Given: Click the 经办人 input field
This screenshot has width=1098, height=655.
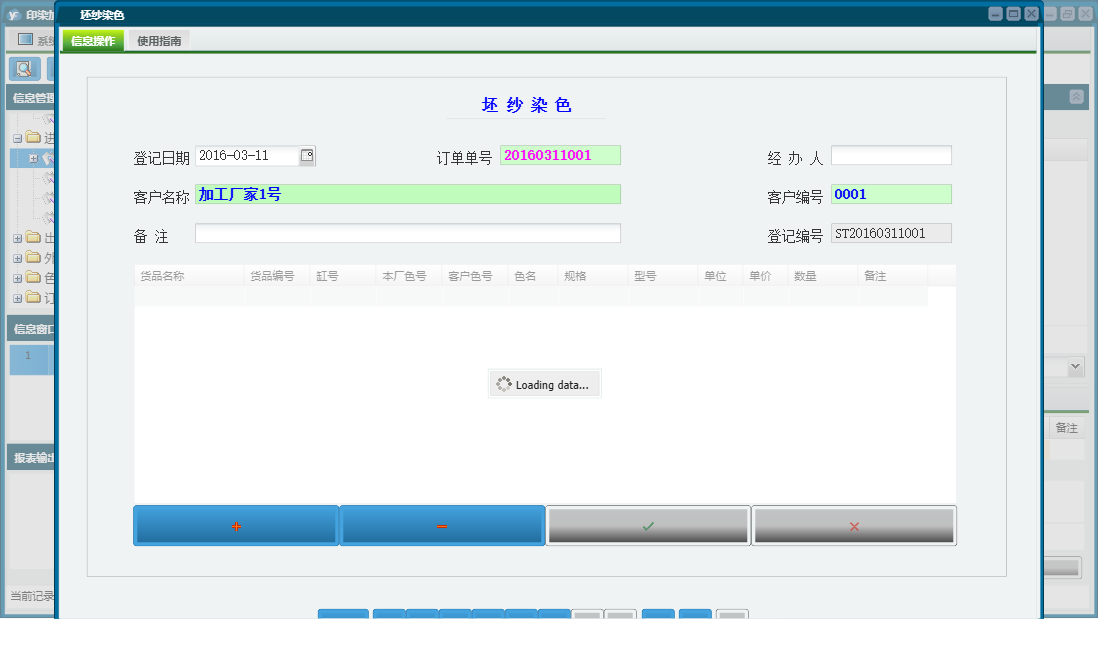Looking at the screenshot, I should click(891, 156).
